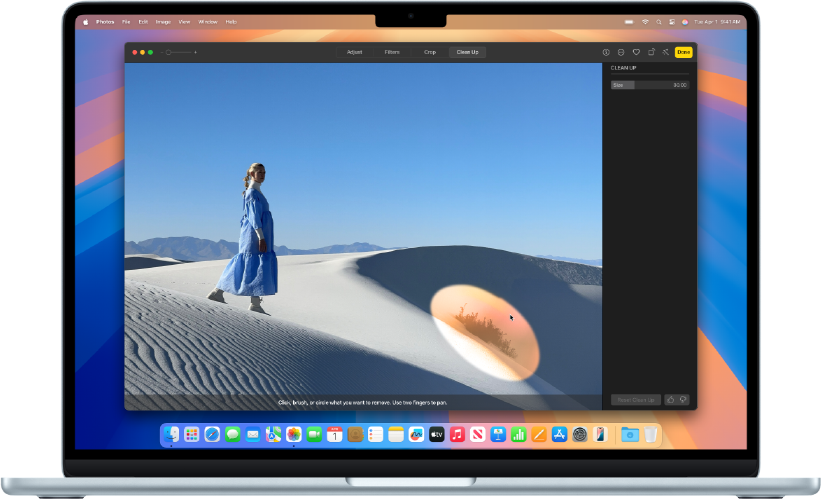Open Freeform from the dock
This screenshot has width=821, height=499.
point(416,434)
